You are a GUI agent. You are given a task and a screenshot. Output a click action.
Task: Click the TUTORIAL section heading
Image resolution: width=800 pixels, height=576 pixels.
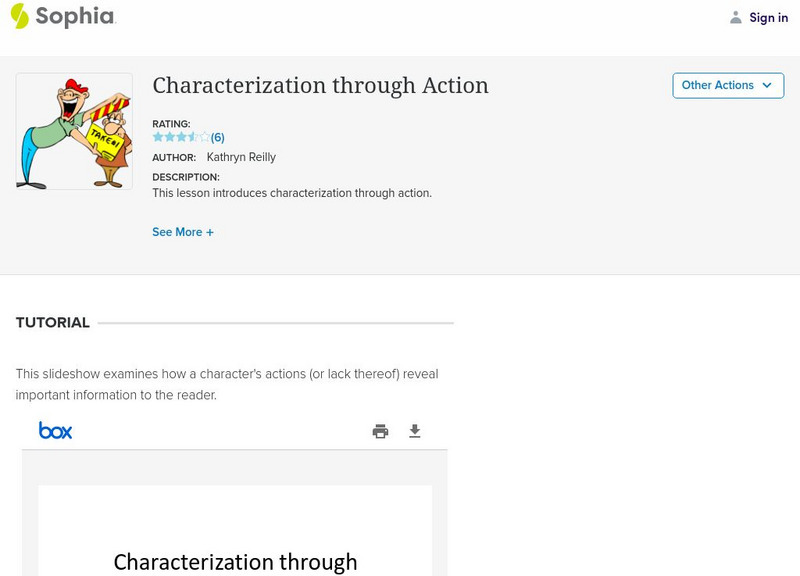53,323
